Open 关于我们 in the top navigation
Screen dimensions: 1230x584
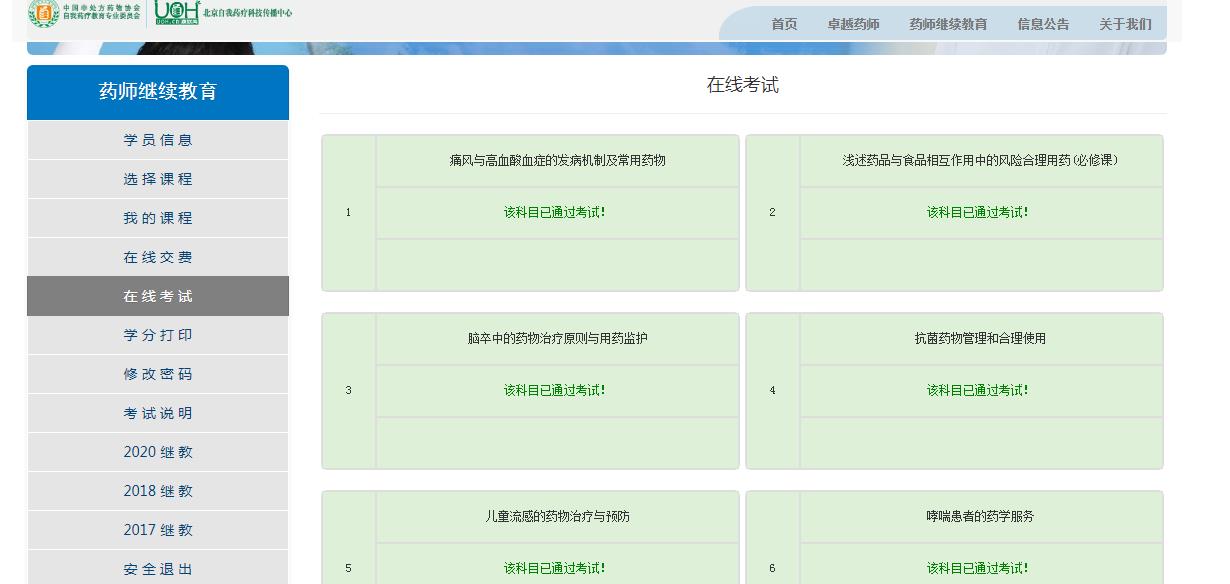point(1125,24)
